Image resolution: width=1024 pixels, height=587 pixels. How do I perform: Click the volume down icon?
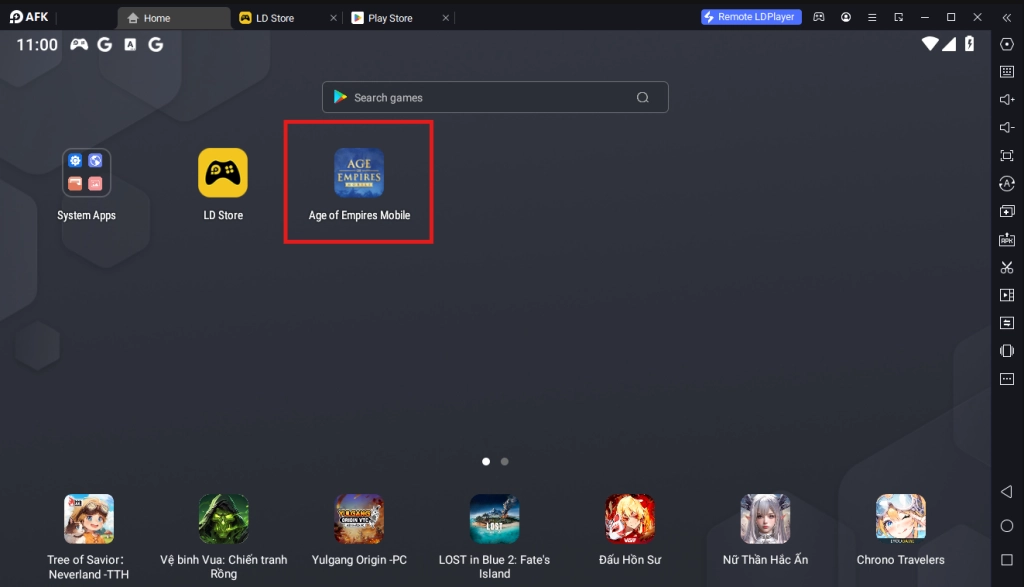point(1007,127)
